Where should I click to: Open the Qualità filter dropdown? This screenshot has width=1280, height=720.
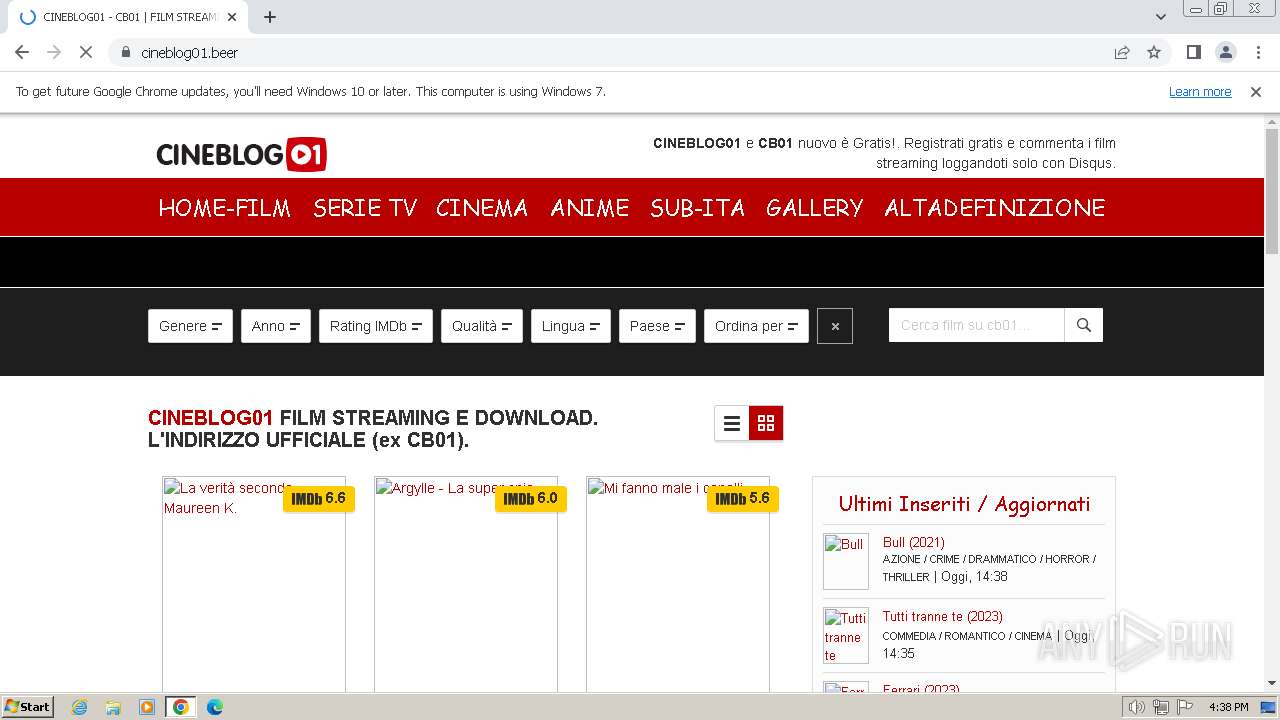pyautogui.click(x=482, y=326)
